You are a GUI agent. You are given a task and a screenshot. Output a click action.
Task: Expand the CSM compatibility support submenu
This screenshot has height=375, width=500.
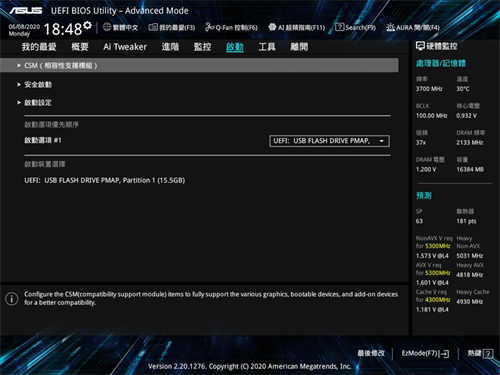coord(199,66)
